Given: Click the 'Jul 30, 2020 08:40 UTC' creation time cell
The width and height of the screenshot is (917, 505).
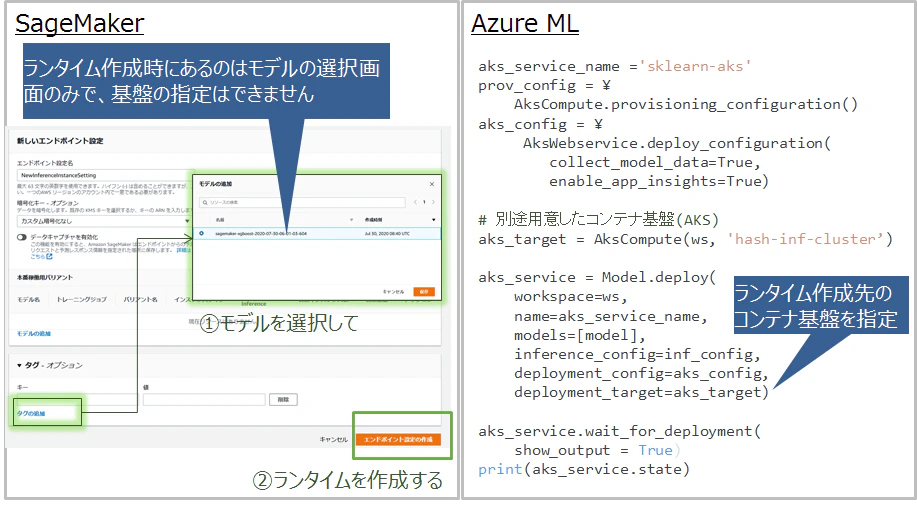Looking at the screenshot, I should pos(387,233).
